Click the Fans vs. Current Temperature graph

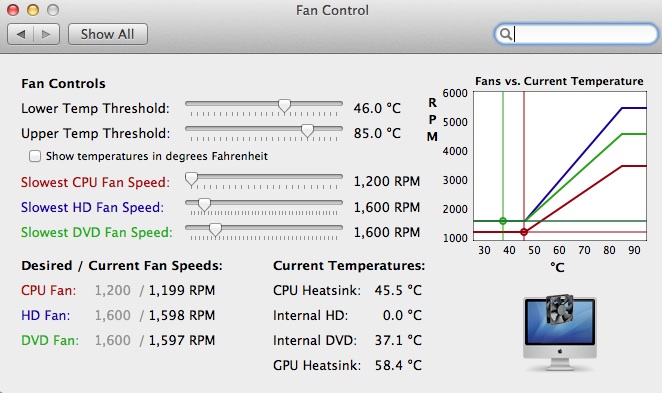point(560,166)
